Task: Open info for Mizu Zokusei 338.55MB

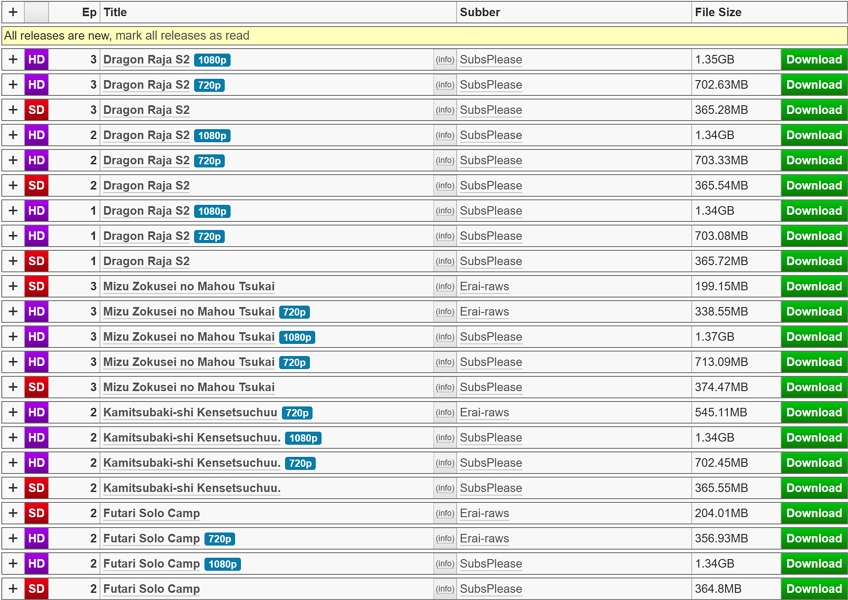Action: 445,312
